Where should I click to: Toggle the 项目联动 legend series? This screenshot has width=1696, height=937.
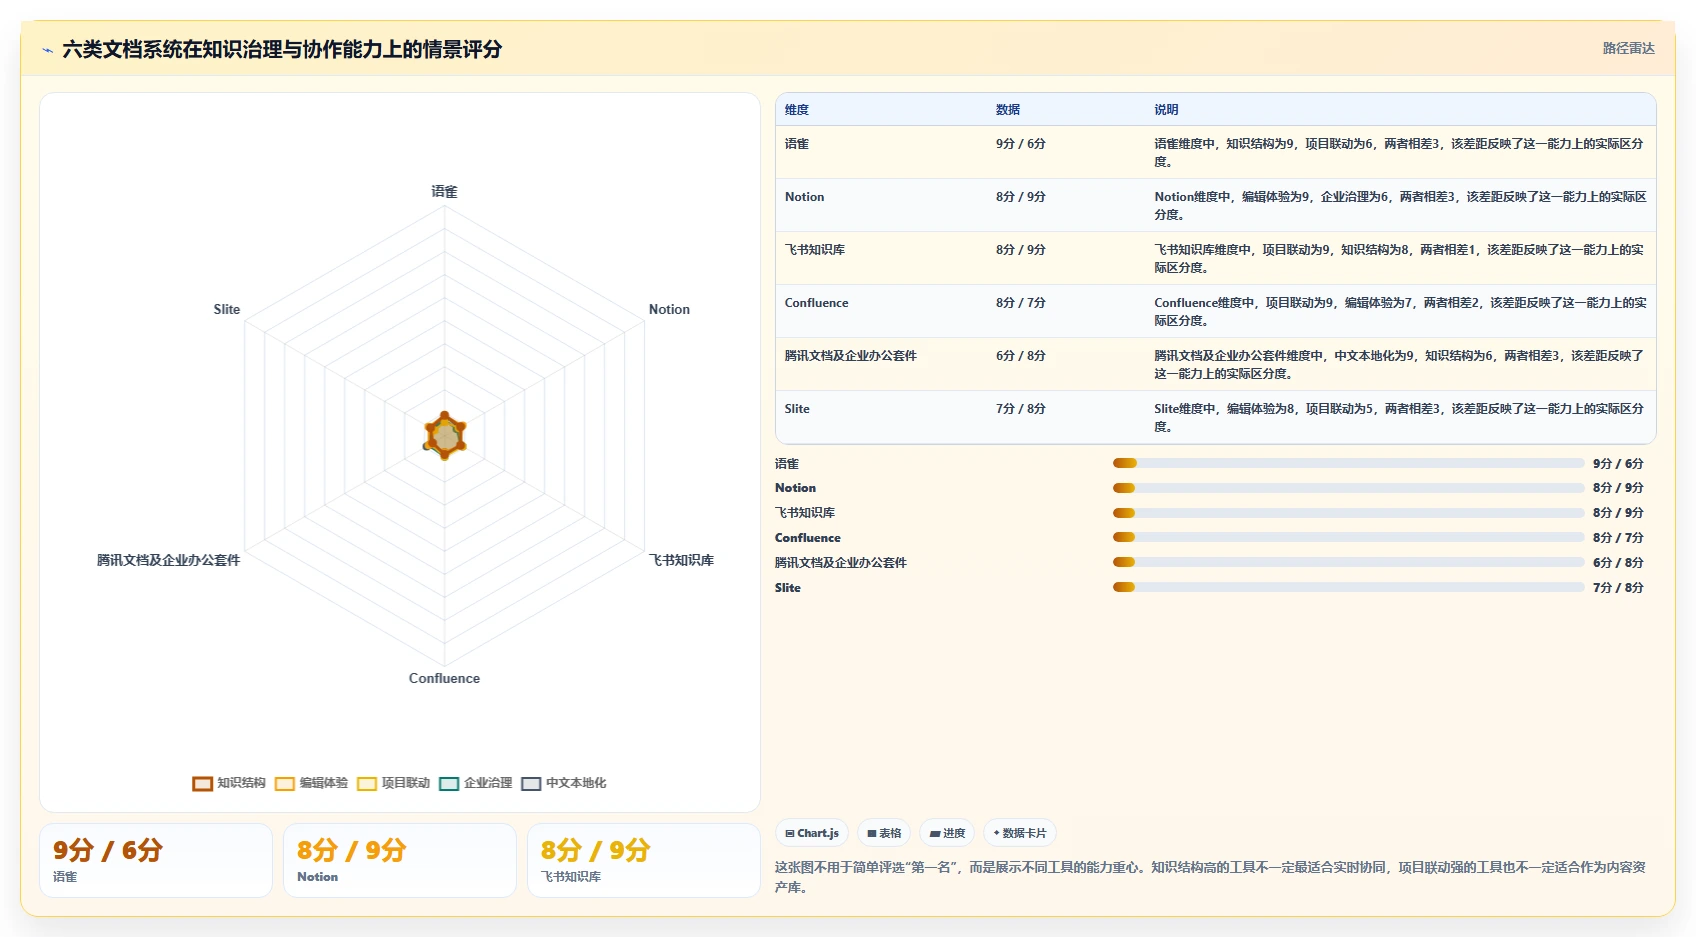tap(393, 783)
